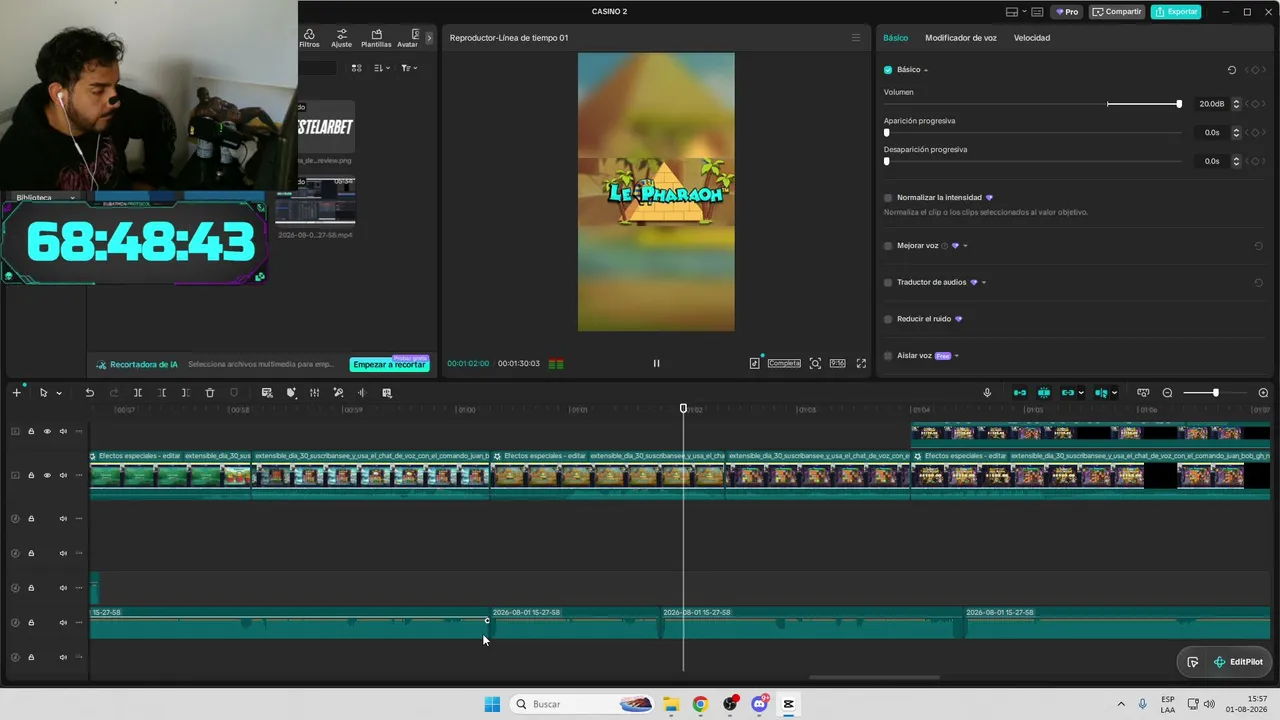Click Empezar a recortar
Viewport: 1280px width, 720px height.
(x=389, y=364)
